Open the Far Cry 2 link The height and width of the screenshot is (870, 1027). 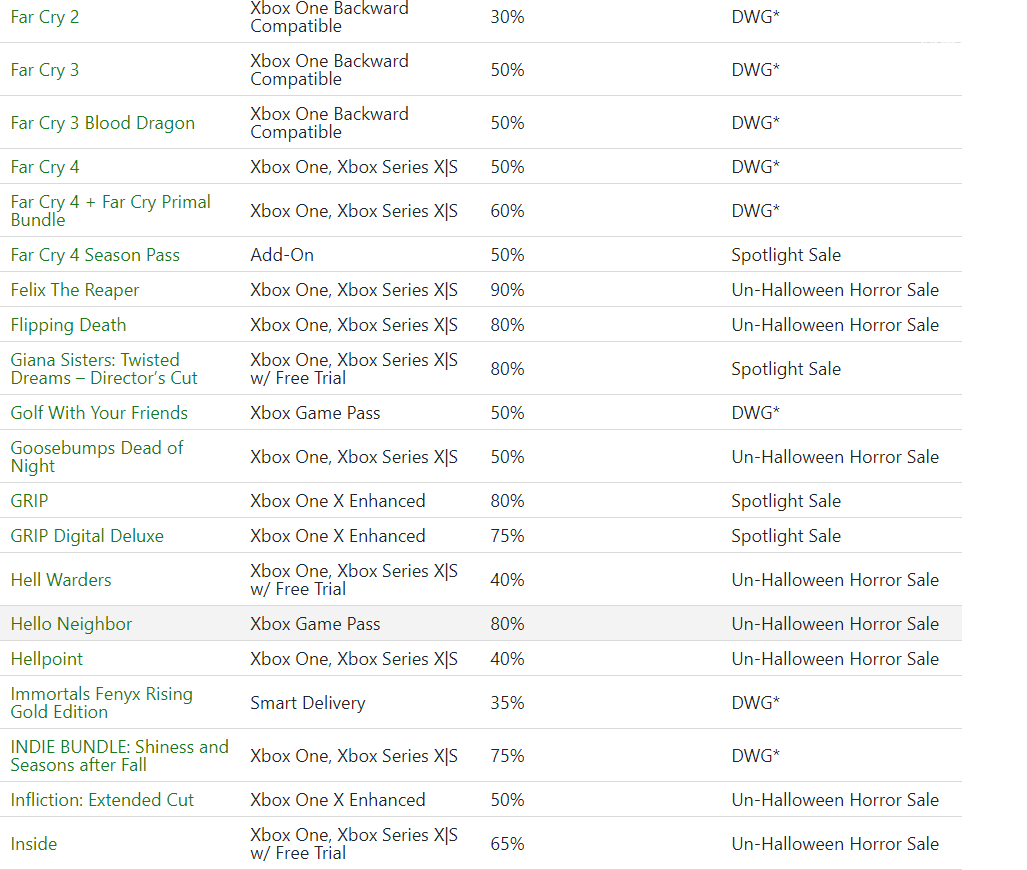pos(45,17)
